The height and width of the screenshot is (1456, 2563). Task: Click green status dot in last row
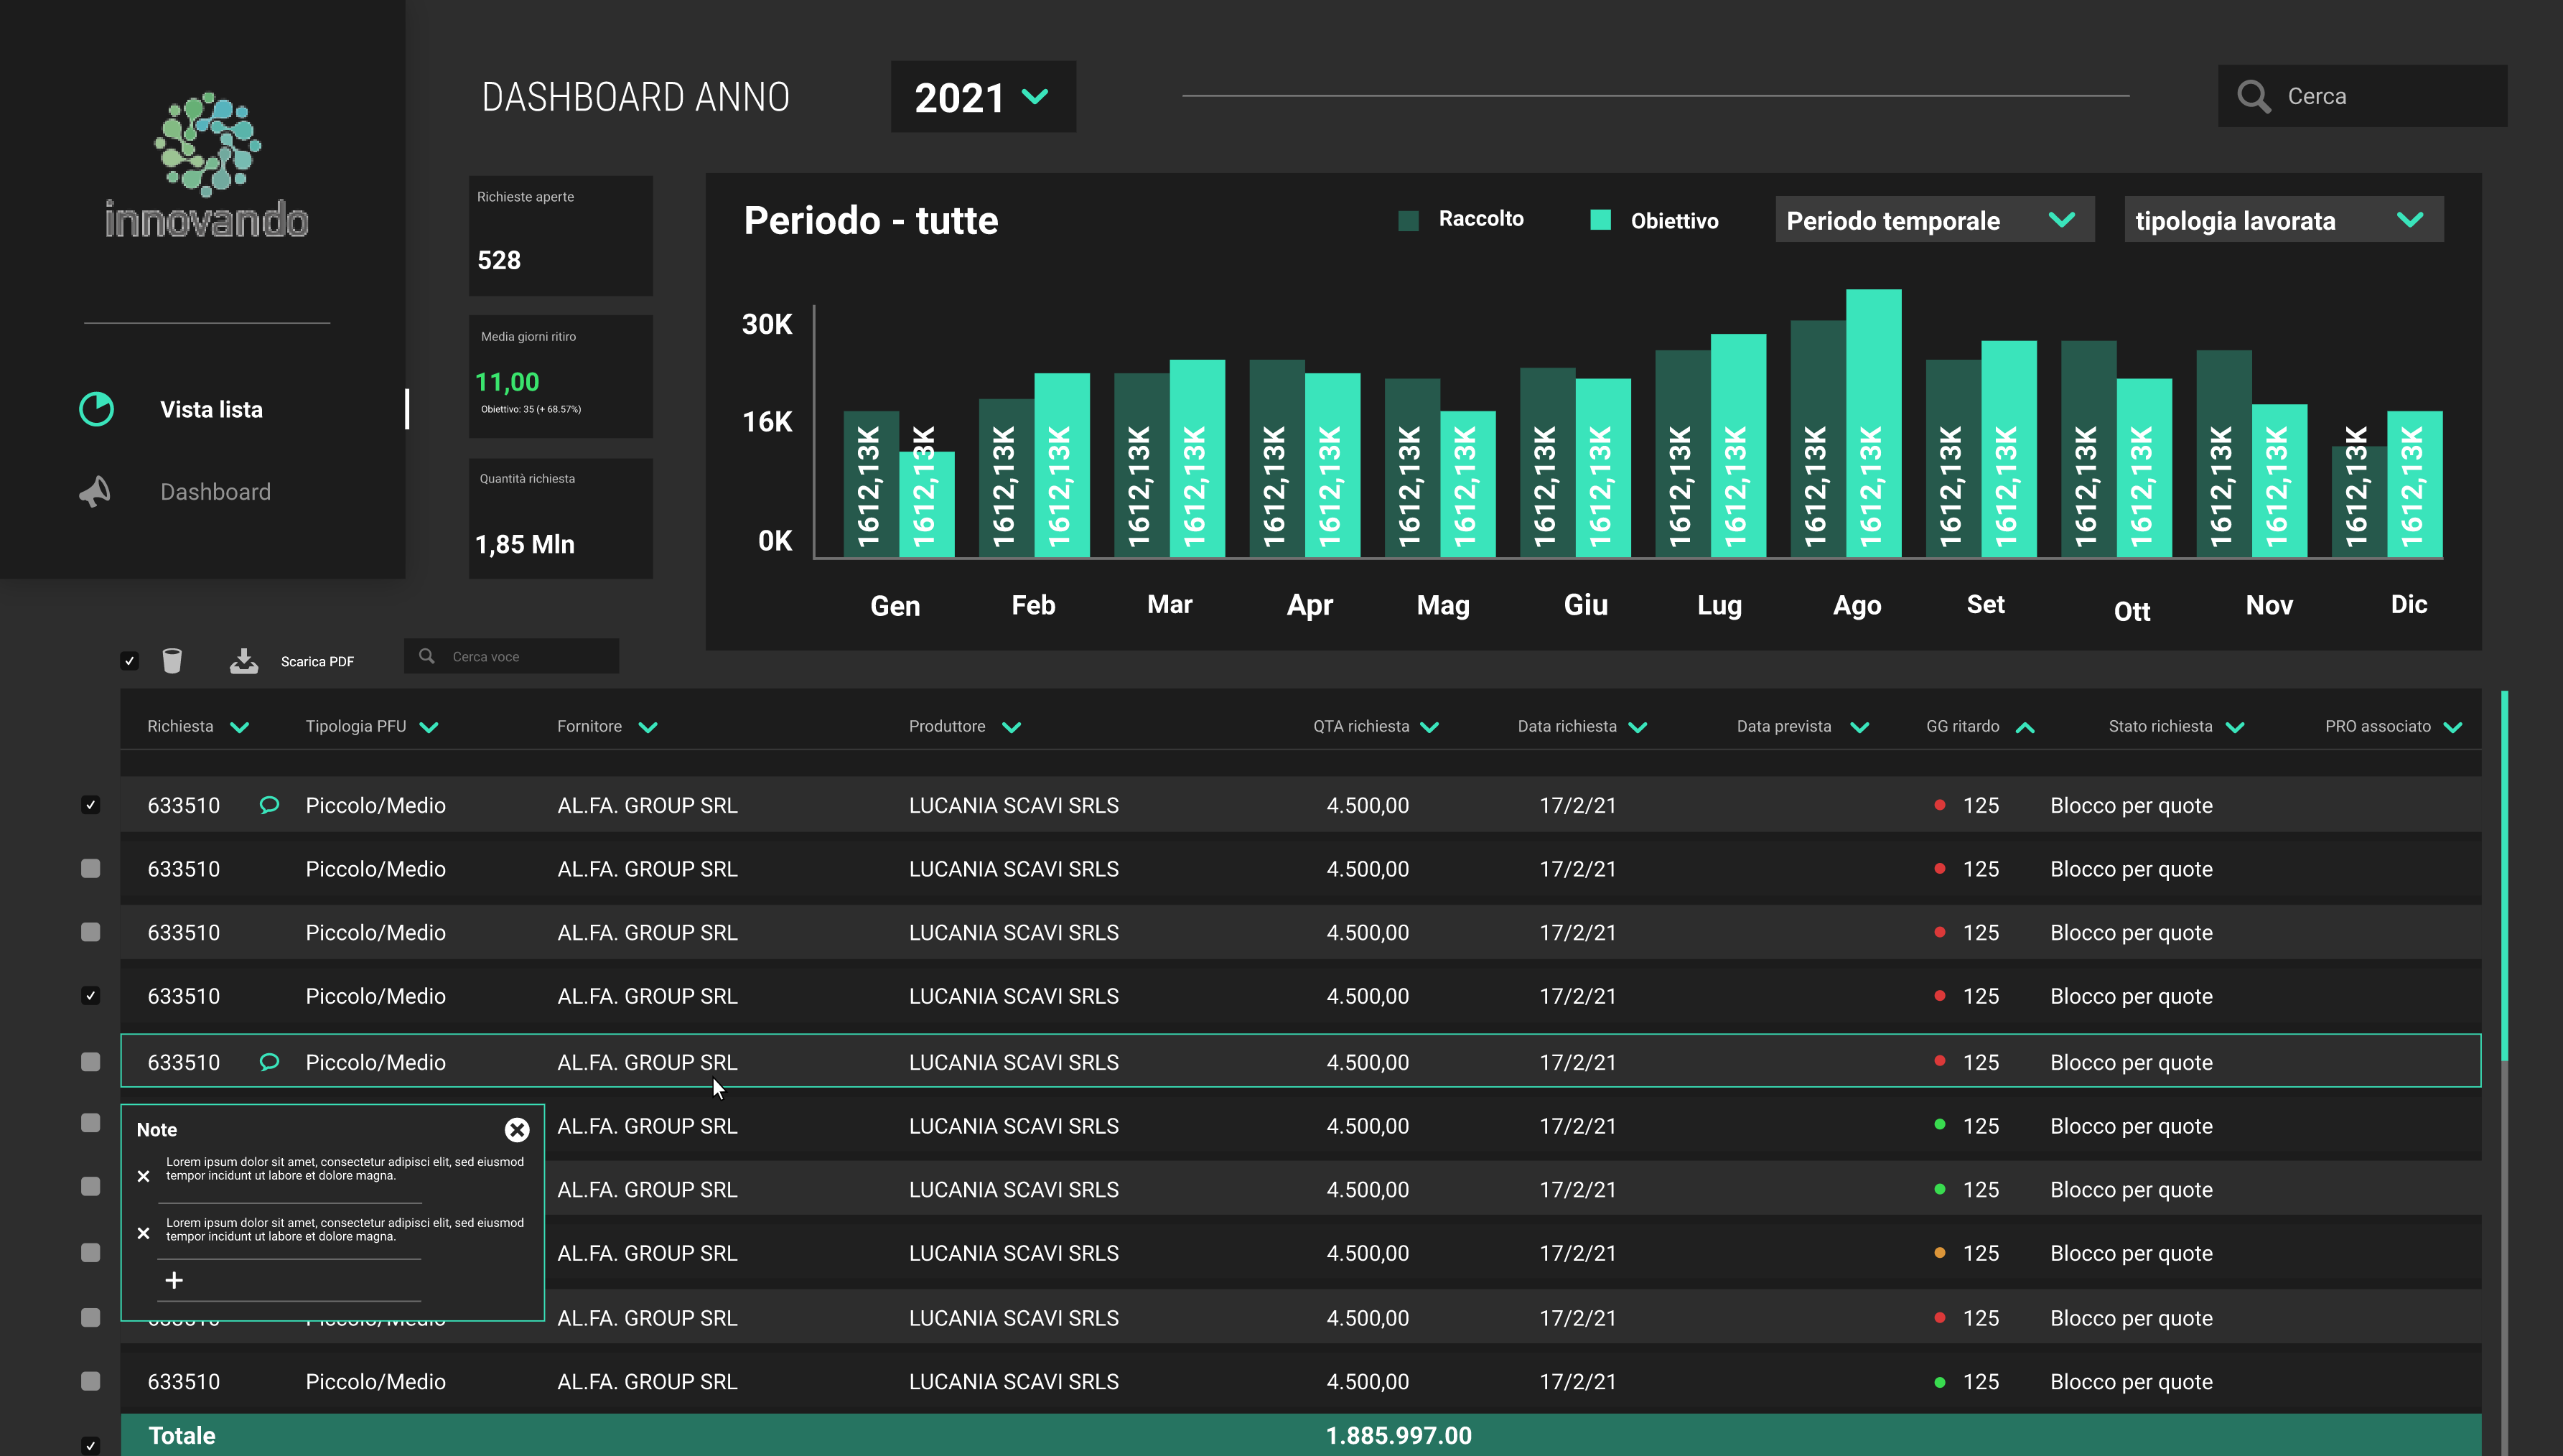tap(1940, 1381)
